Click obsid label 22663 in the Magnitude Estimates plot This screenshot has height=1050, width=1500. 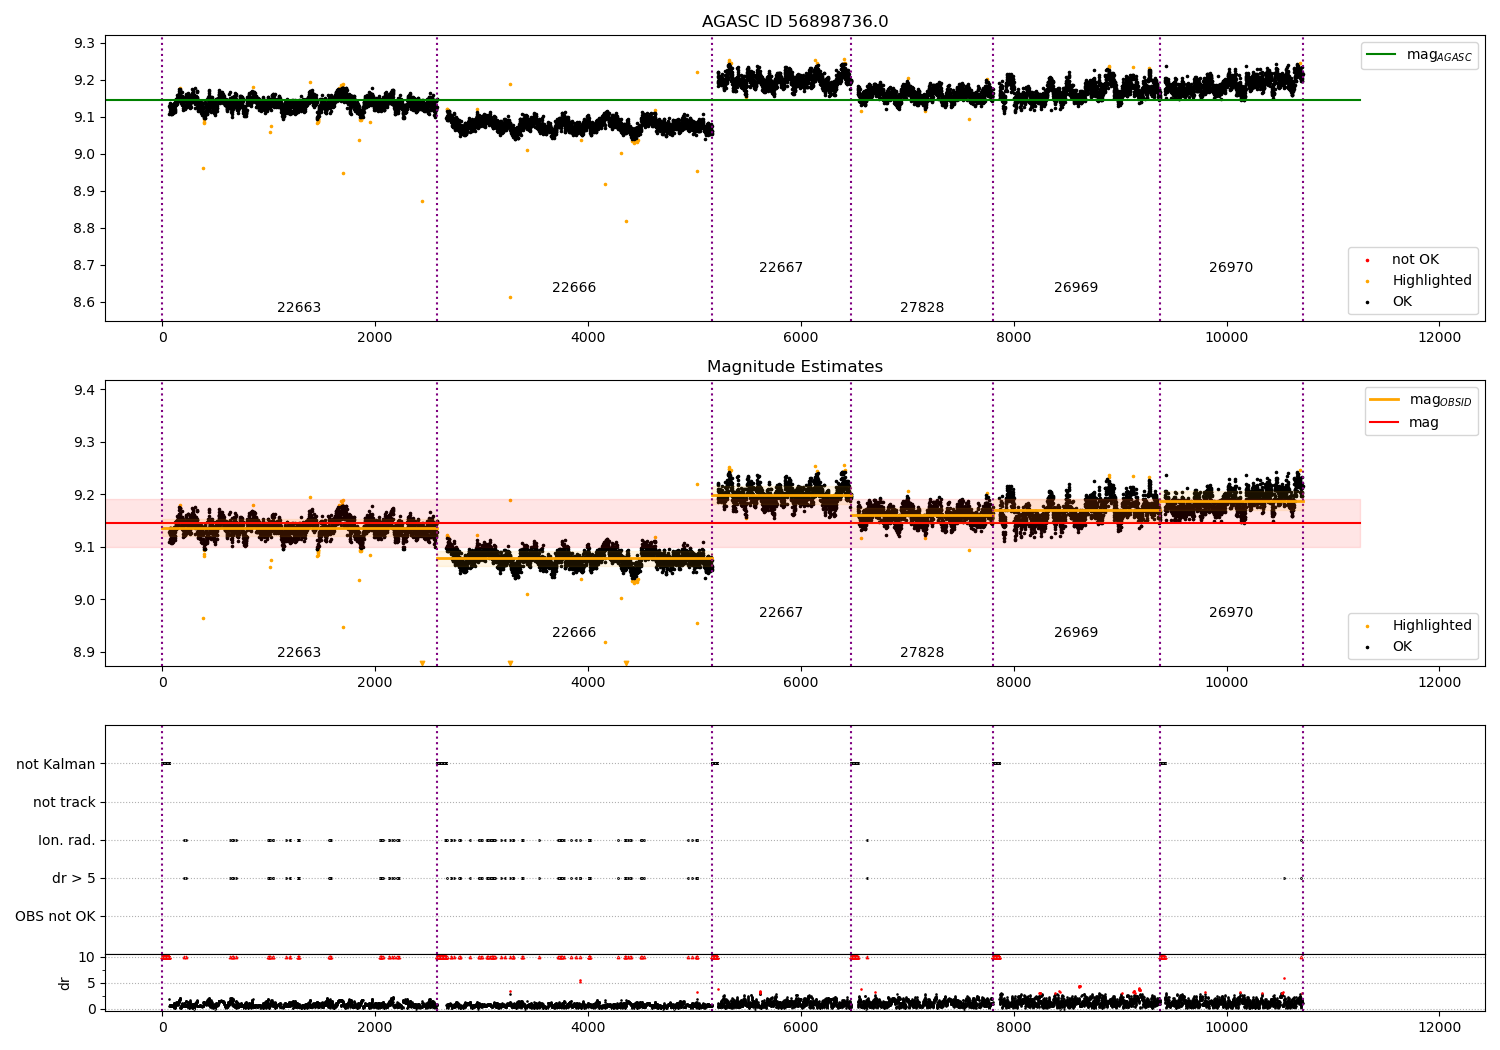[x=299, y=653]
